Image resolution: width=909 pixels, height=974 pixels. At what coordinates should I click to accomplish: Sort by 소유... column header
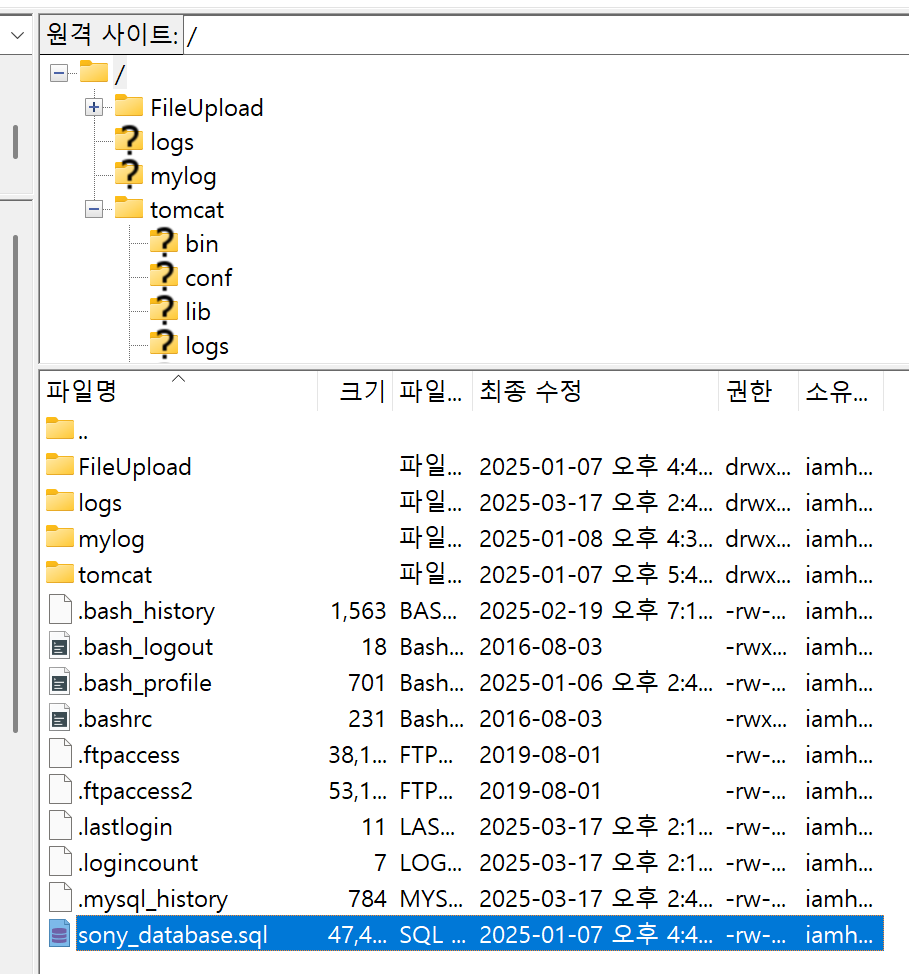pos(841,391)
